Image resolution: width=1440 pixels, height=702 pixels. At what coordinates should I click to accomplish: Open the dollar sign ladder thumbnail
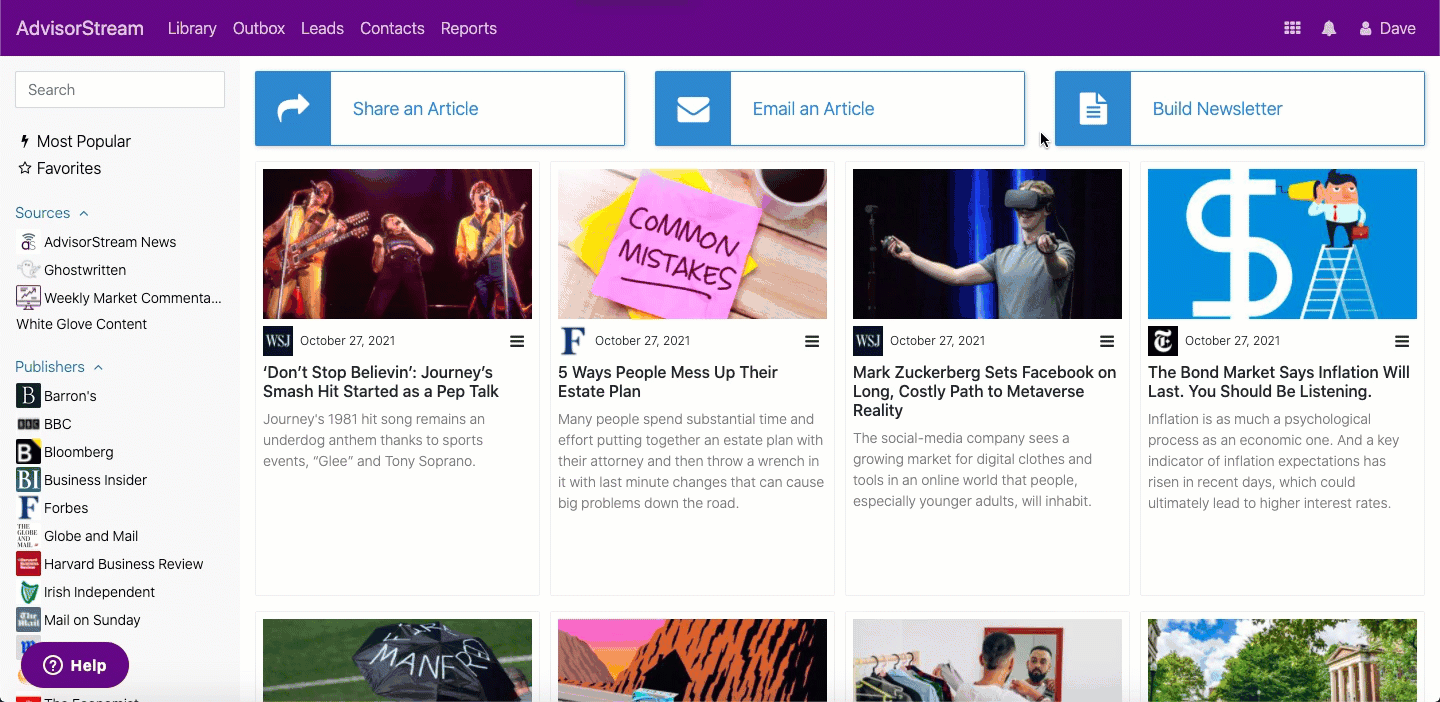[x=1282, y=244]
